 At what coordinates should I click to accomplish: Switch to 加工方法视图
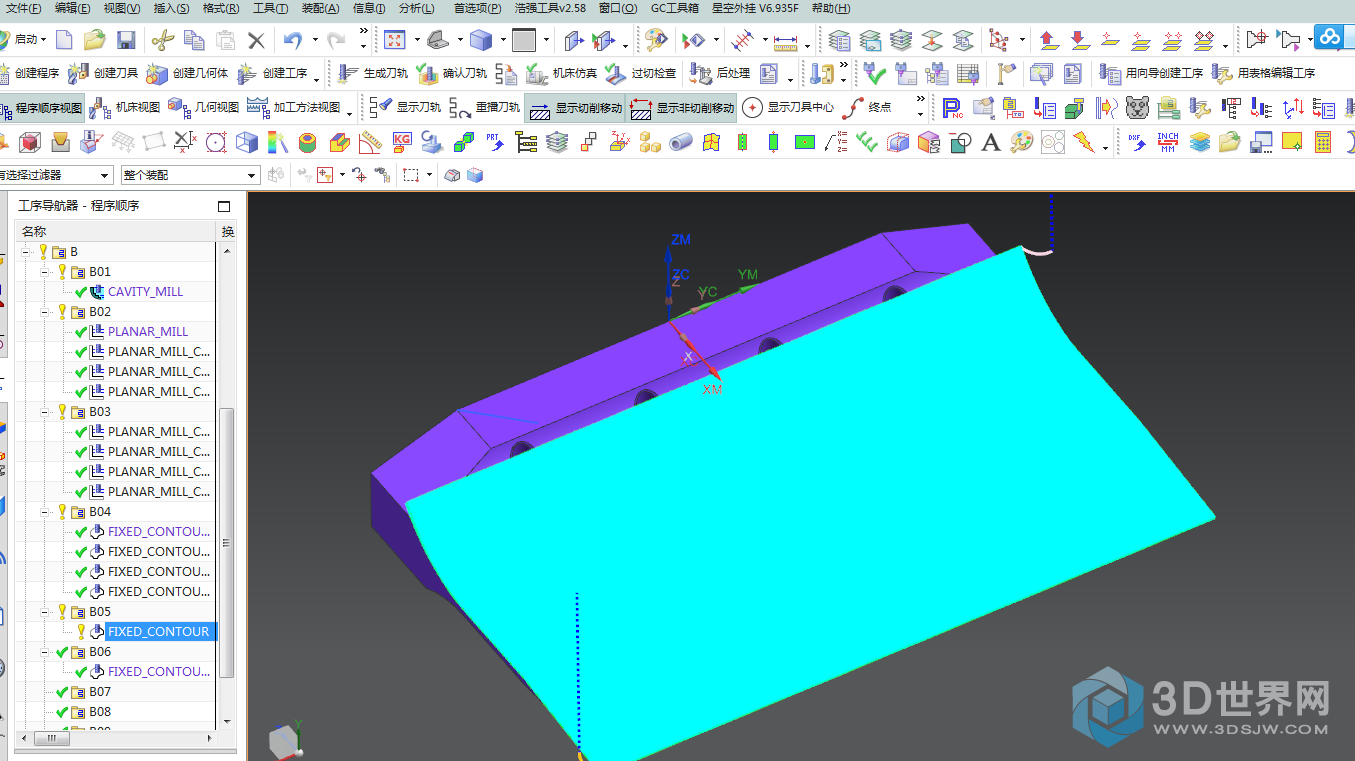294,108
